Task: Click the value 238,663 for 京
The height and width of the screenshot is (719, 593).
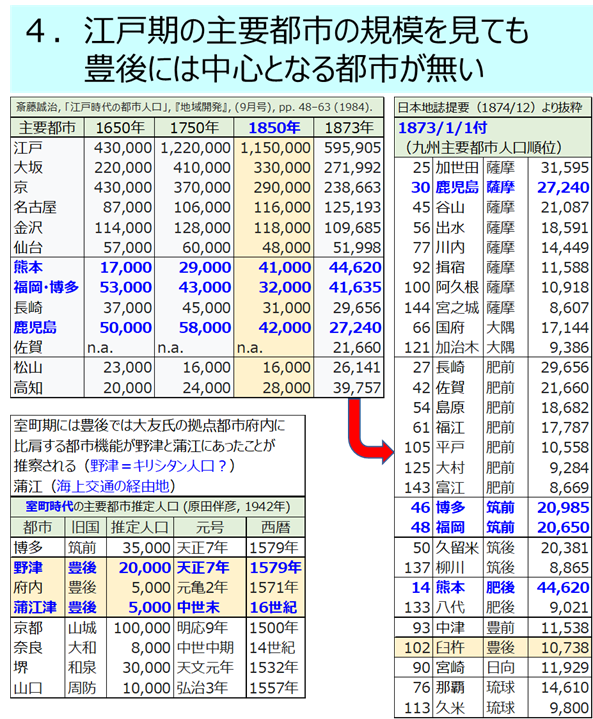Action: tap(352, 188)
